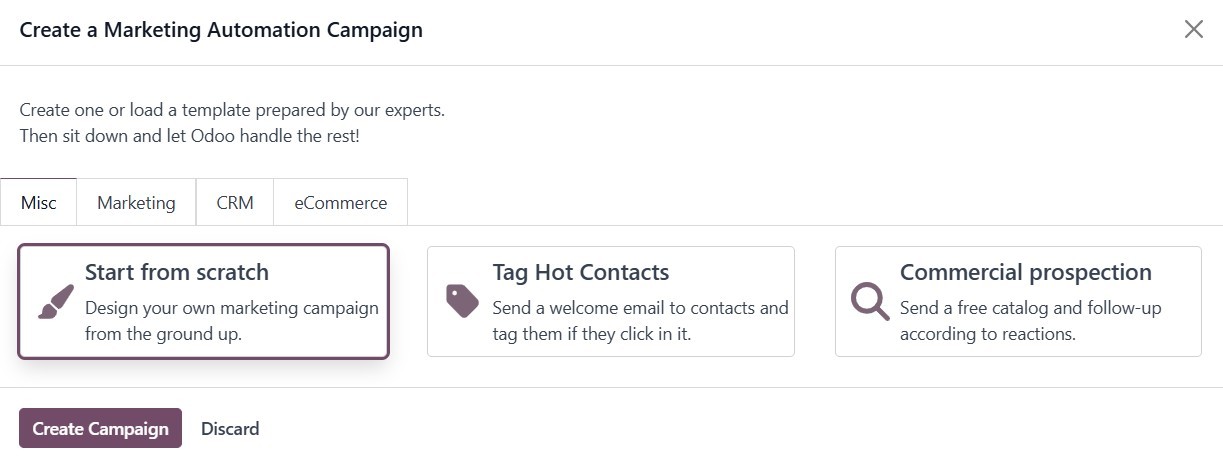
Task: Show the eCommerce templates tab
Action: [340, 203]
